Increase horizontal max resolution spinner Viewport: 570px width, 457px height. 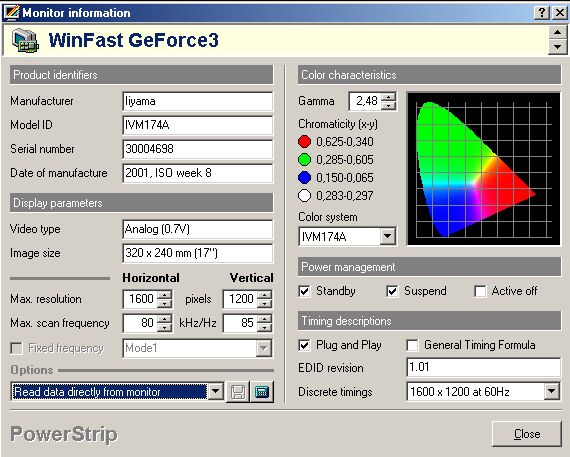point(165,295)
